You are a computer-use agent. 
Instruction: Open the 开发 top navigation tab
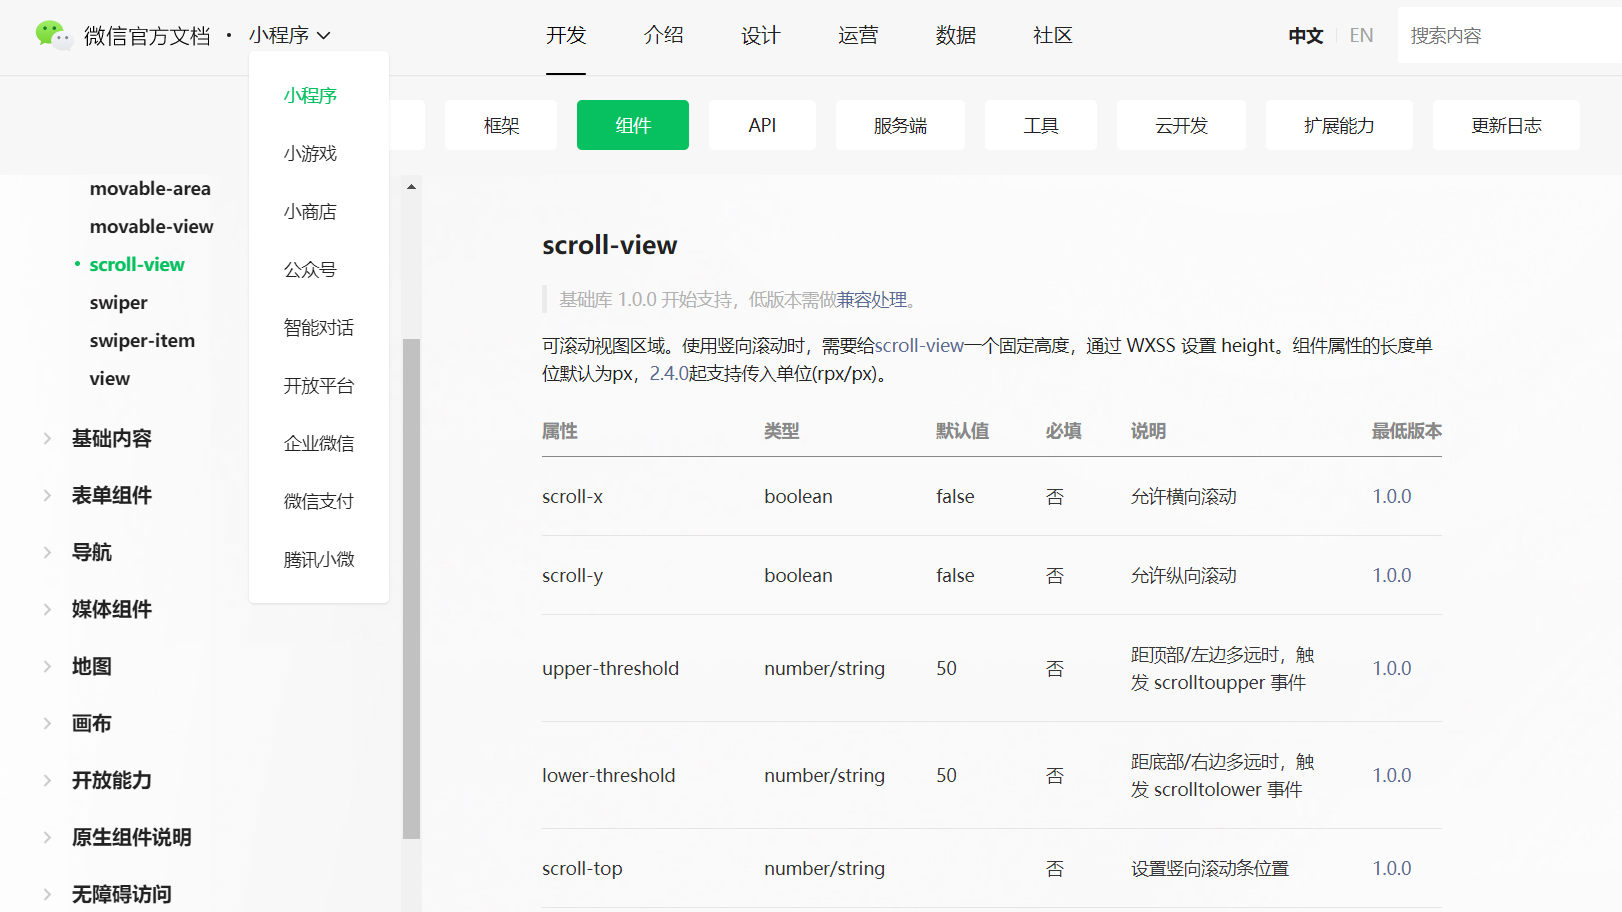[566, 36]
